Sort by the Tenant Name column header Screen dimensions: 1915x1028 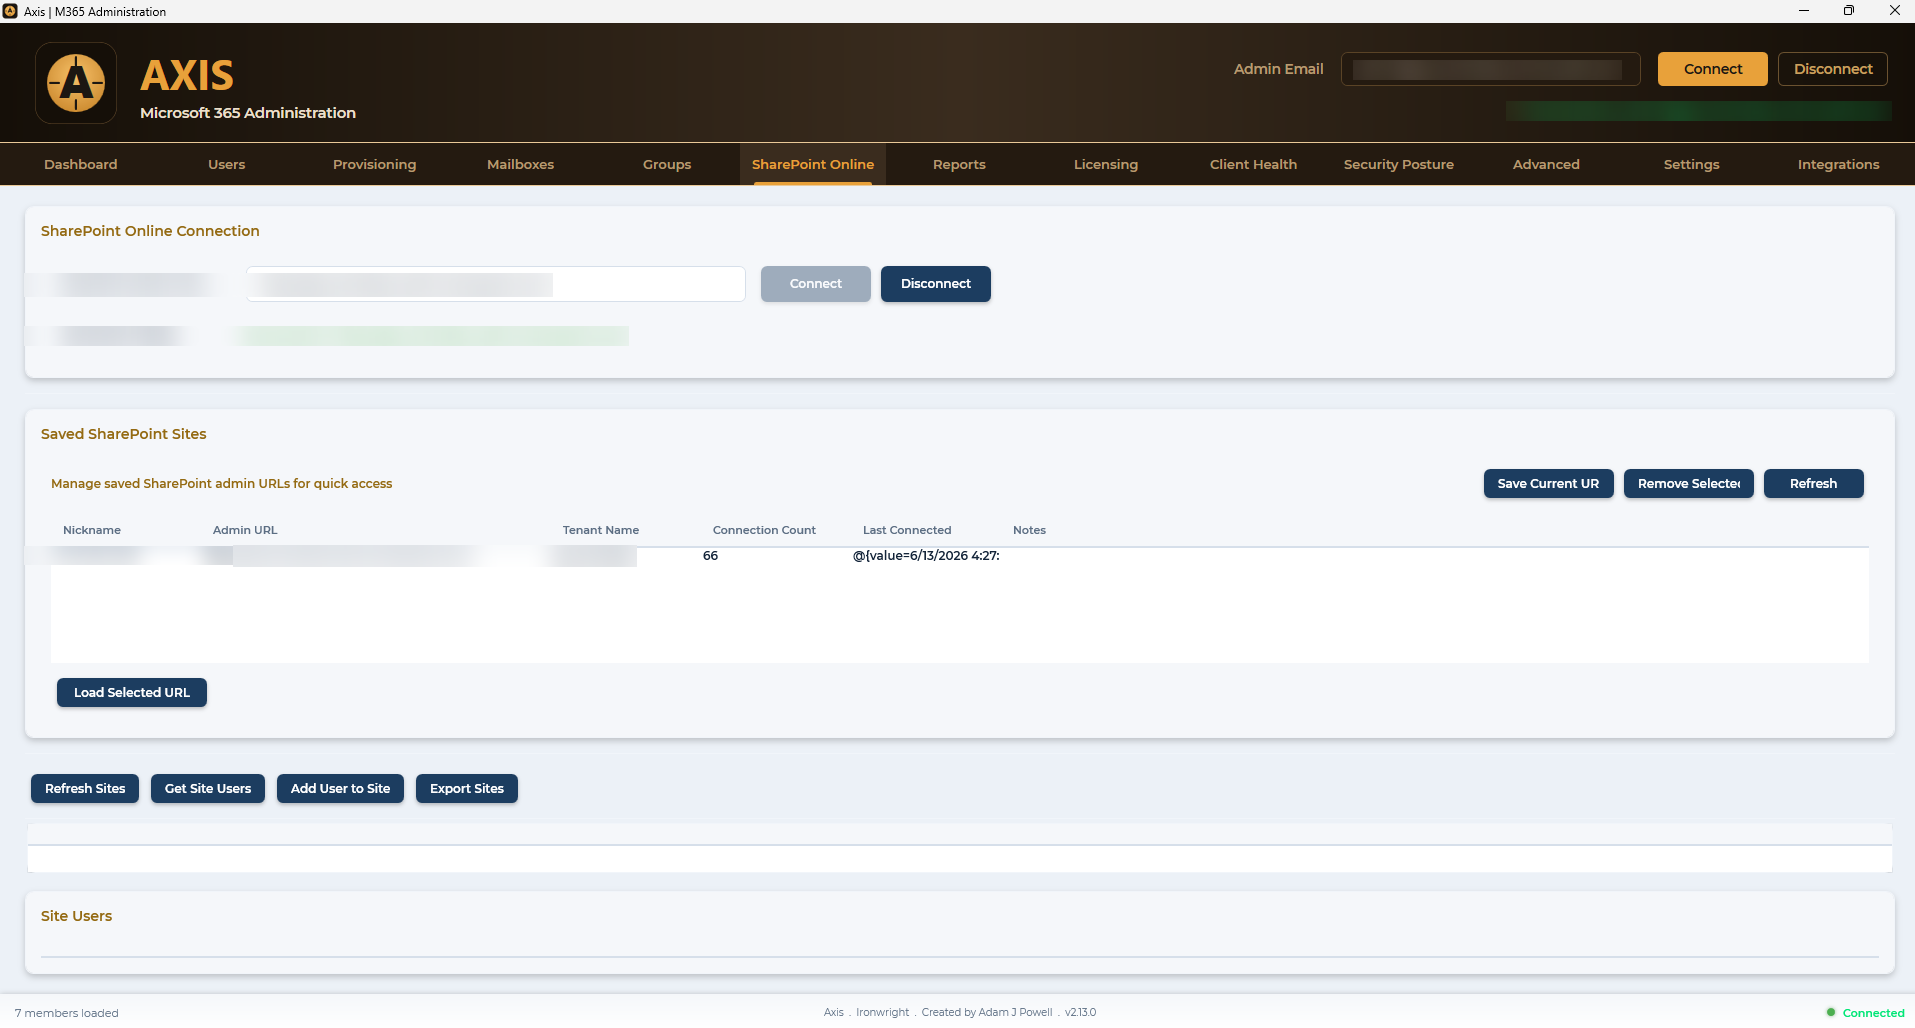coord(601,531)
